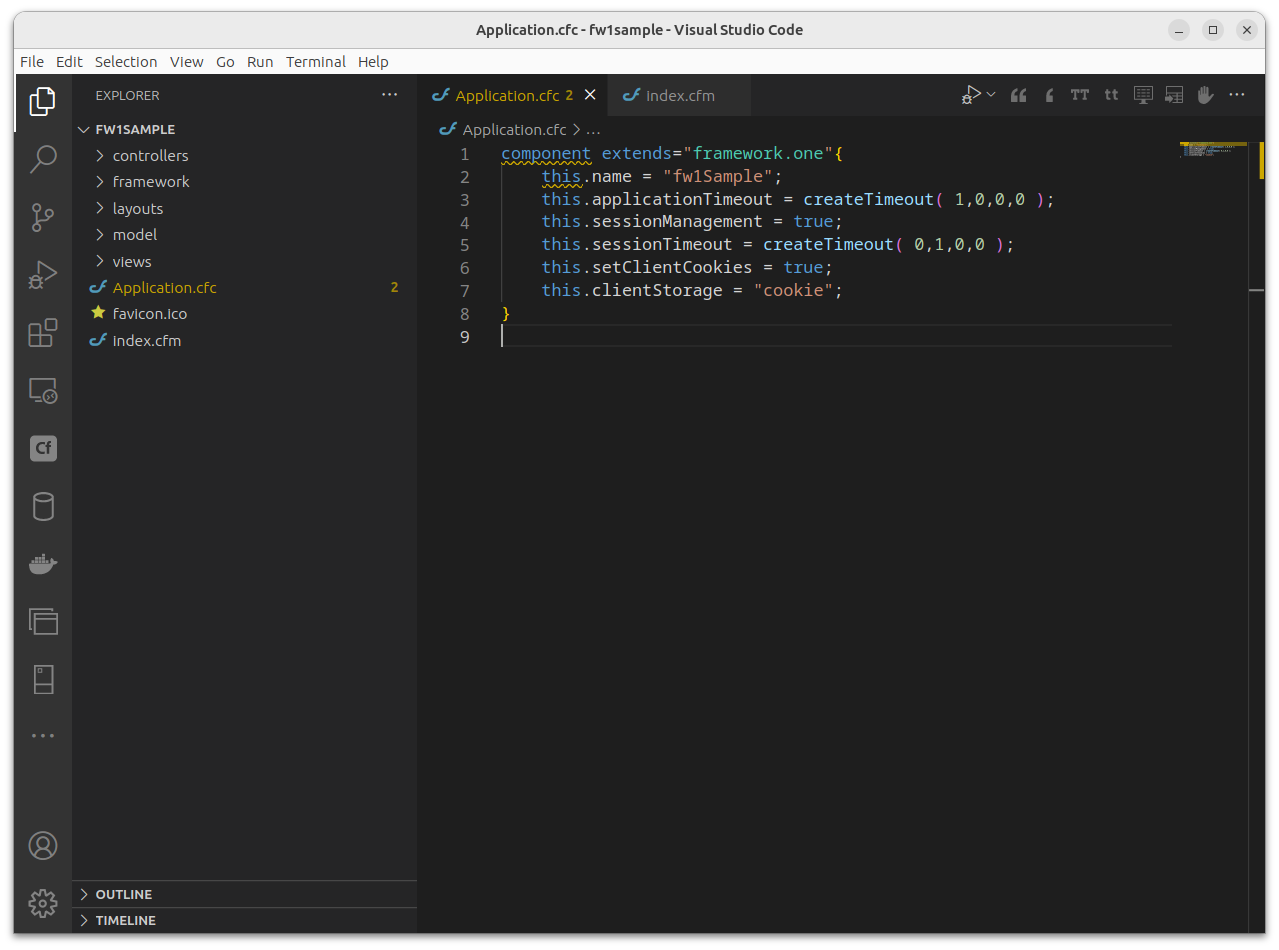Click the table import arrow toolbar icon

click(1174, 95)
